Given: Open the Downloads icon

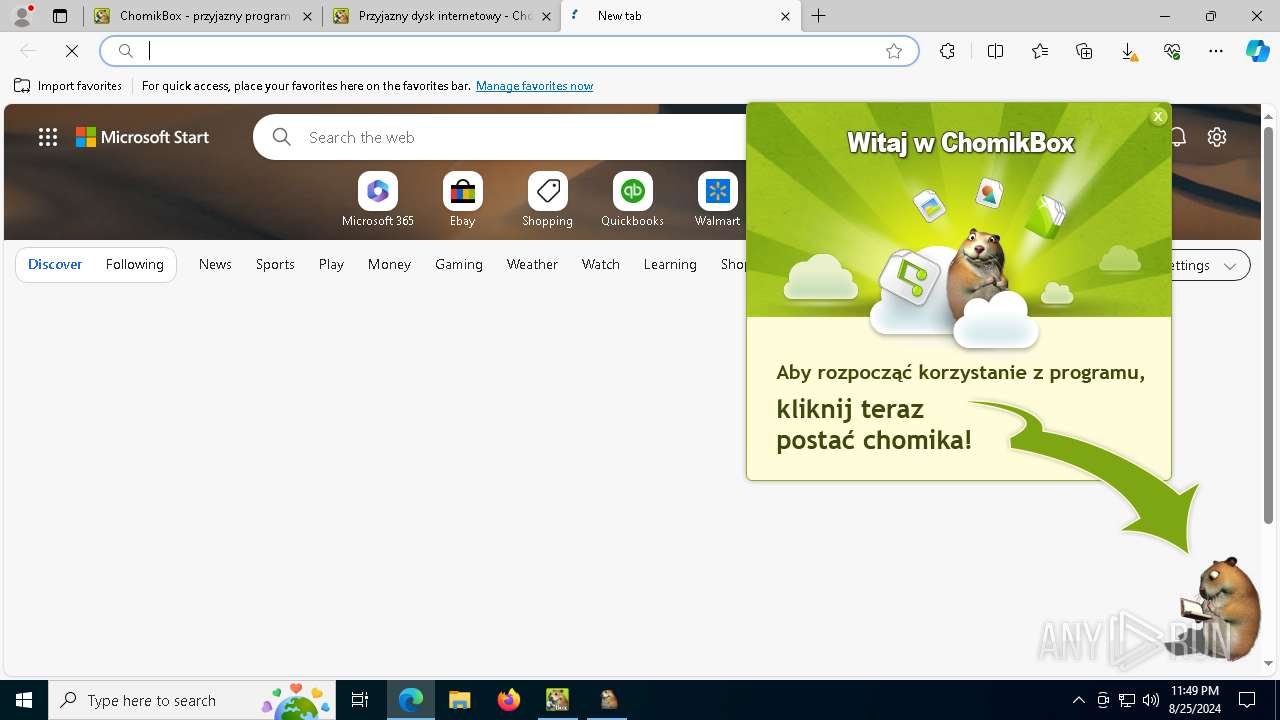Looking at the screenshot, I should (x=1128, y=51).
